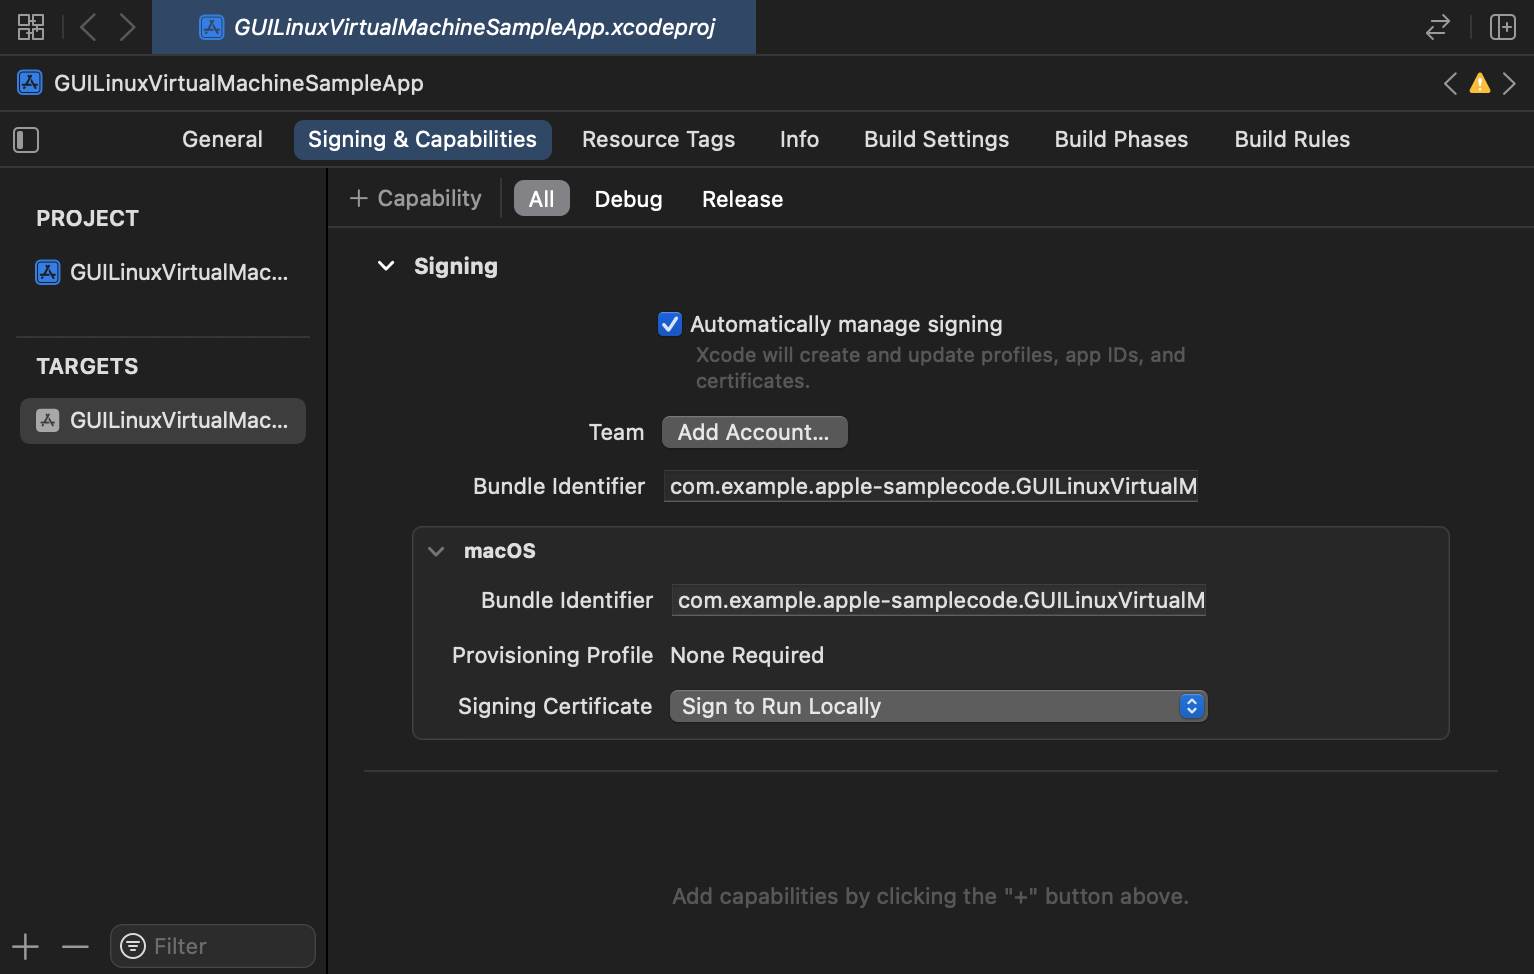Click the yellow warning issue icon

[1480, 83]
